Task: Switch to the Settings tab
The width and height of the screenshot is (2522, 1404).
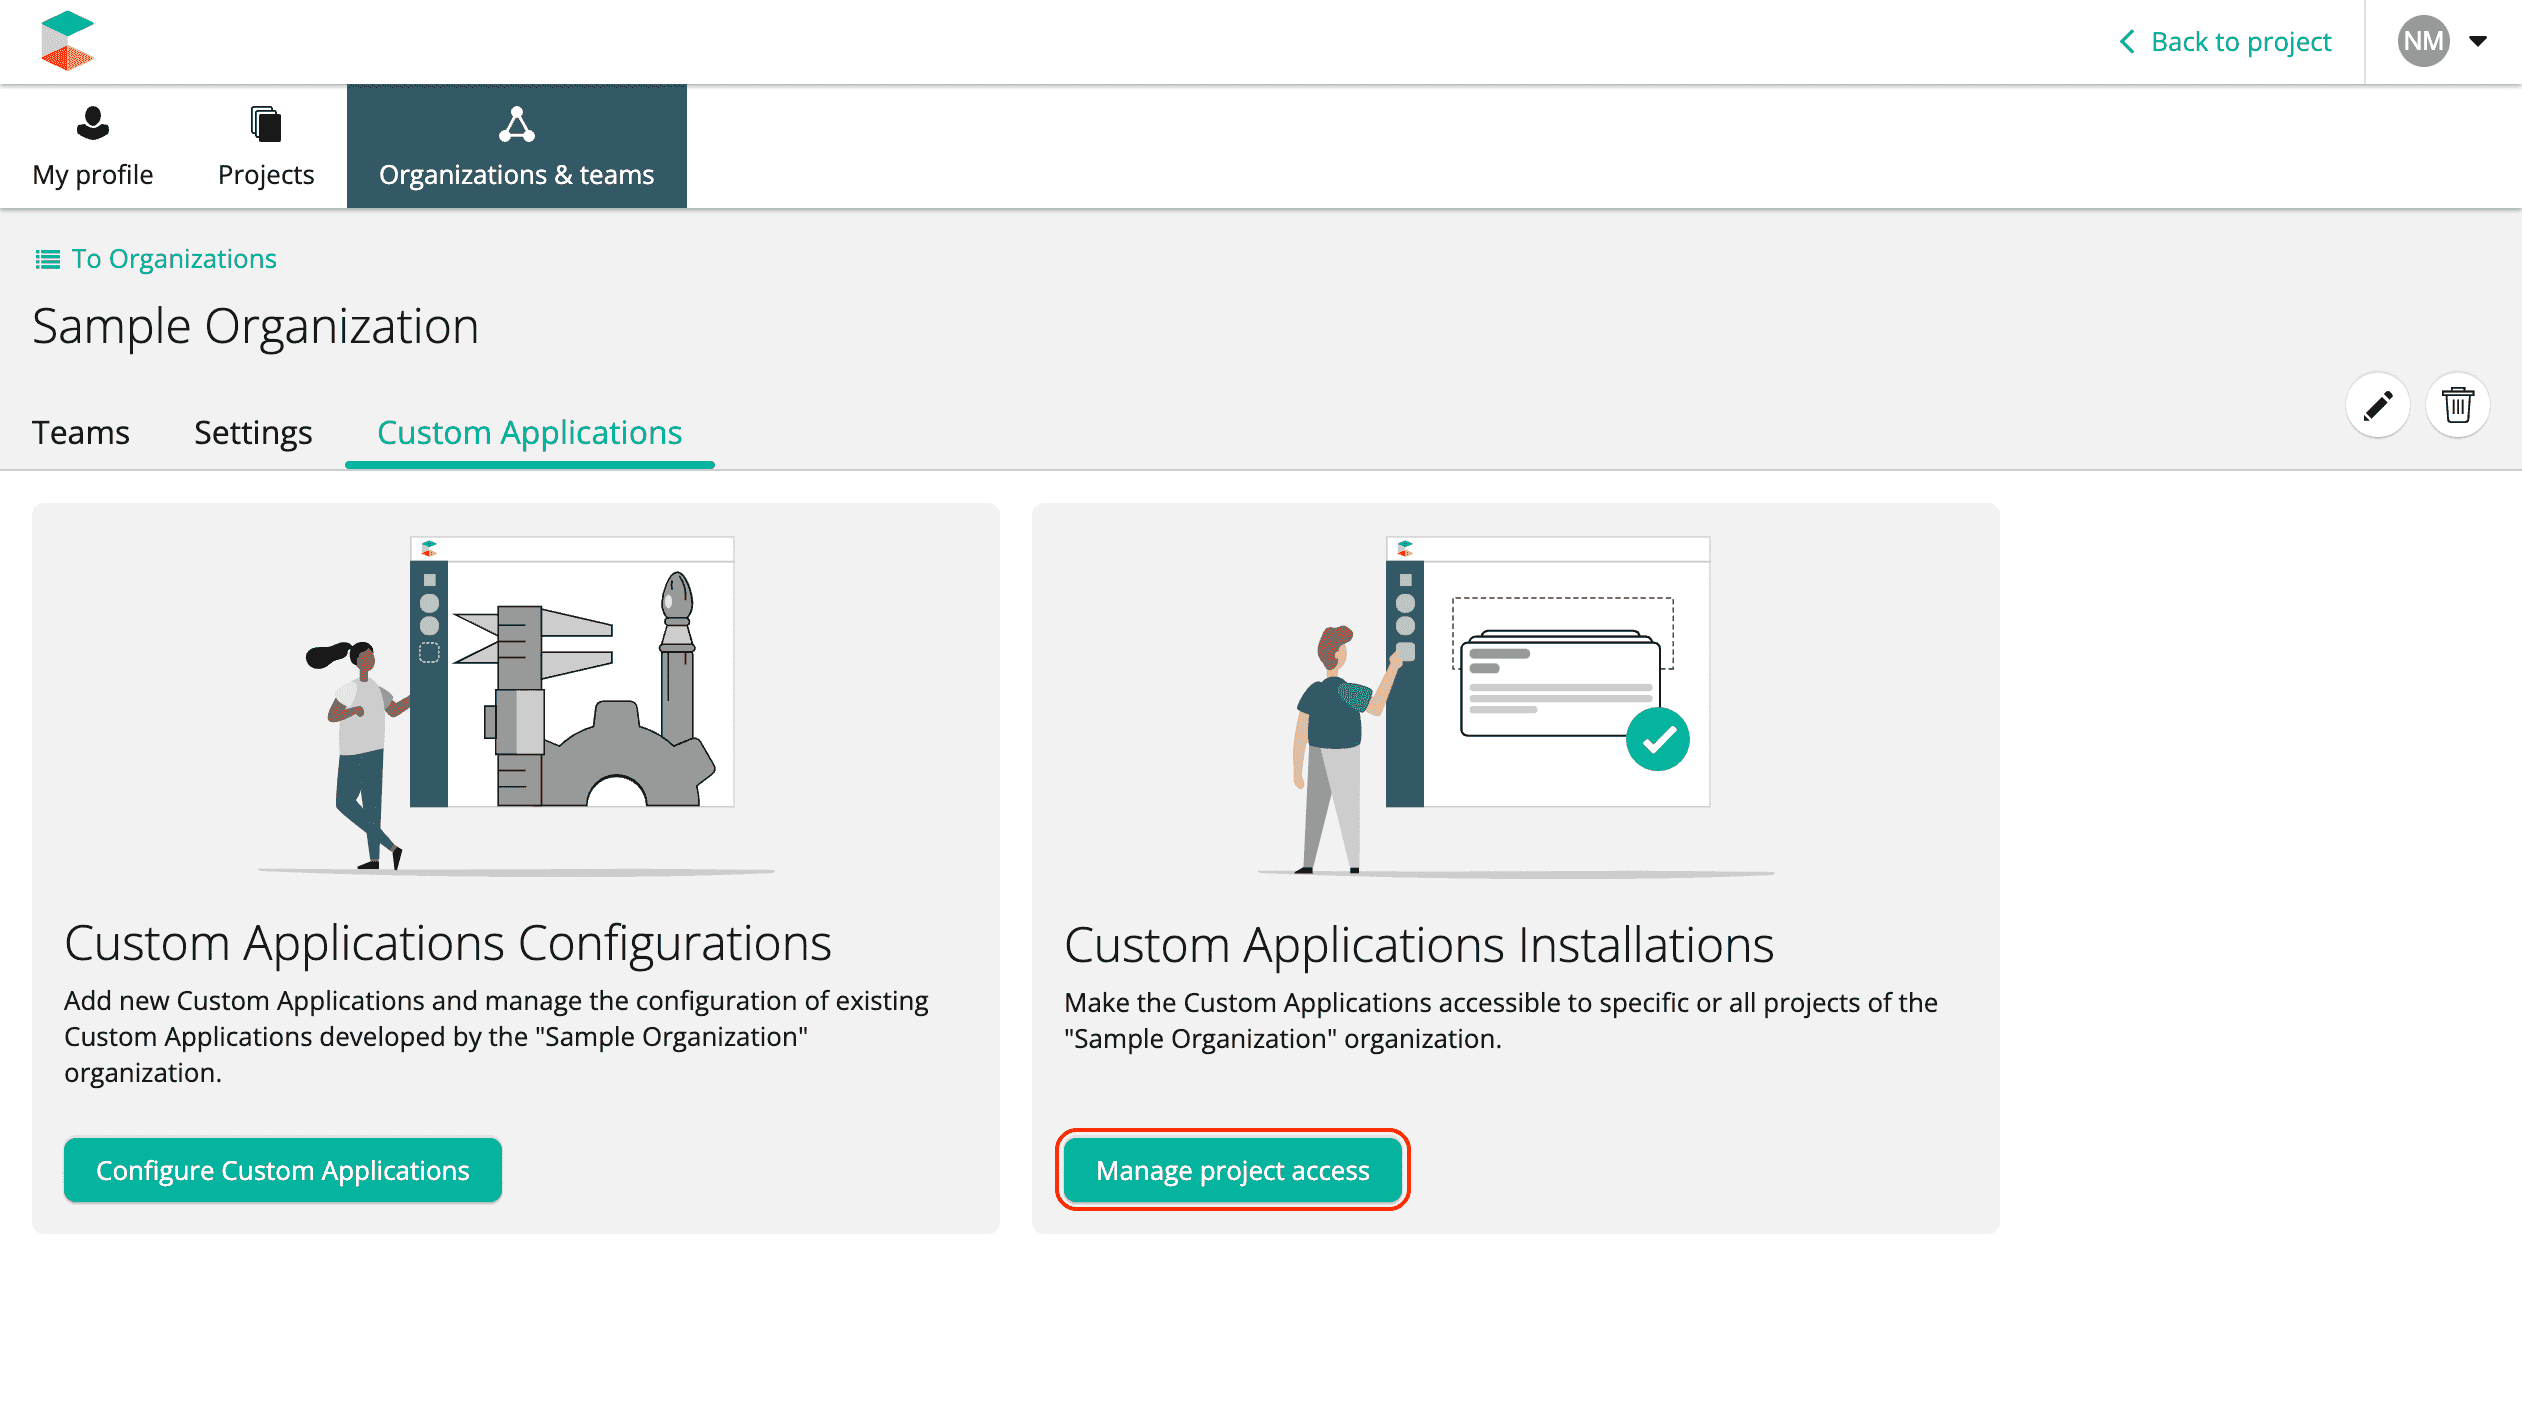Action: point(253,433)
